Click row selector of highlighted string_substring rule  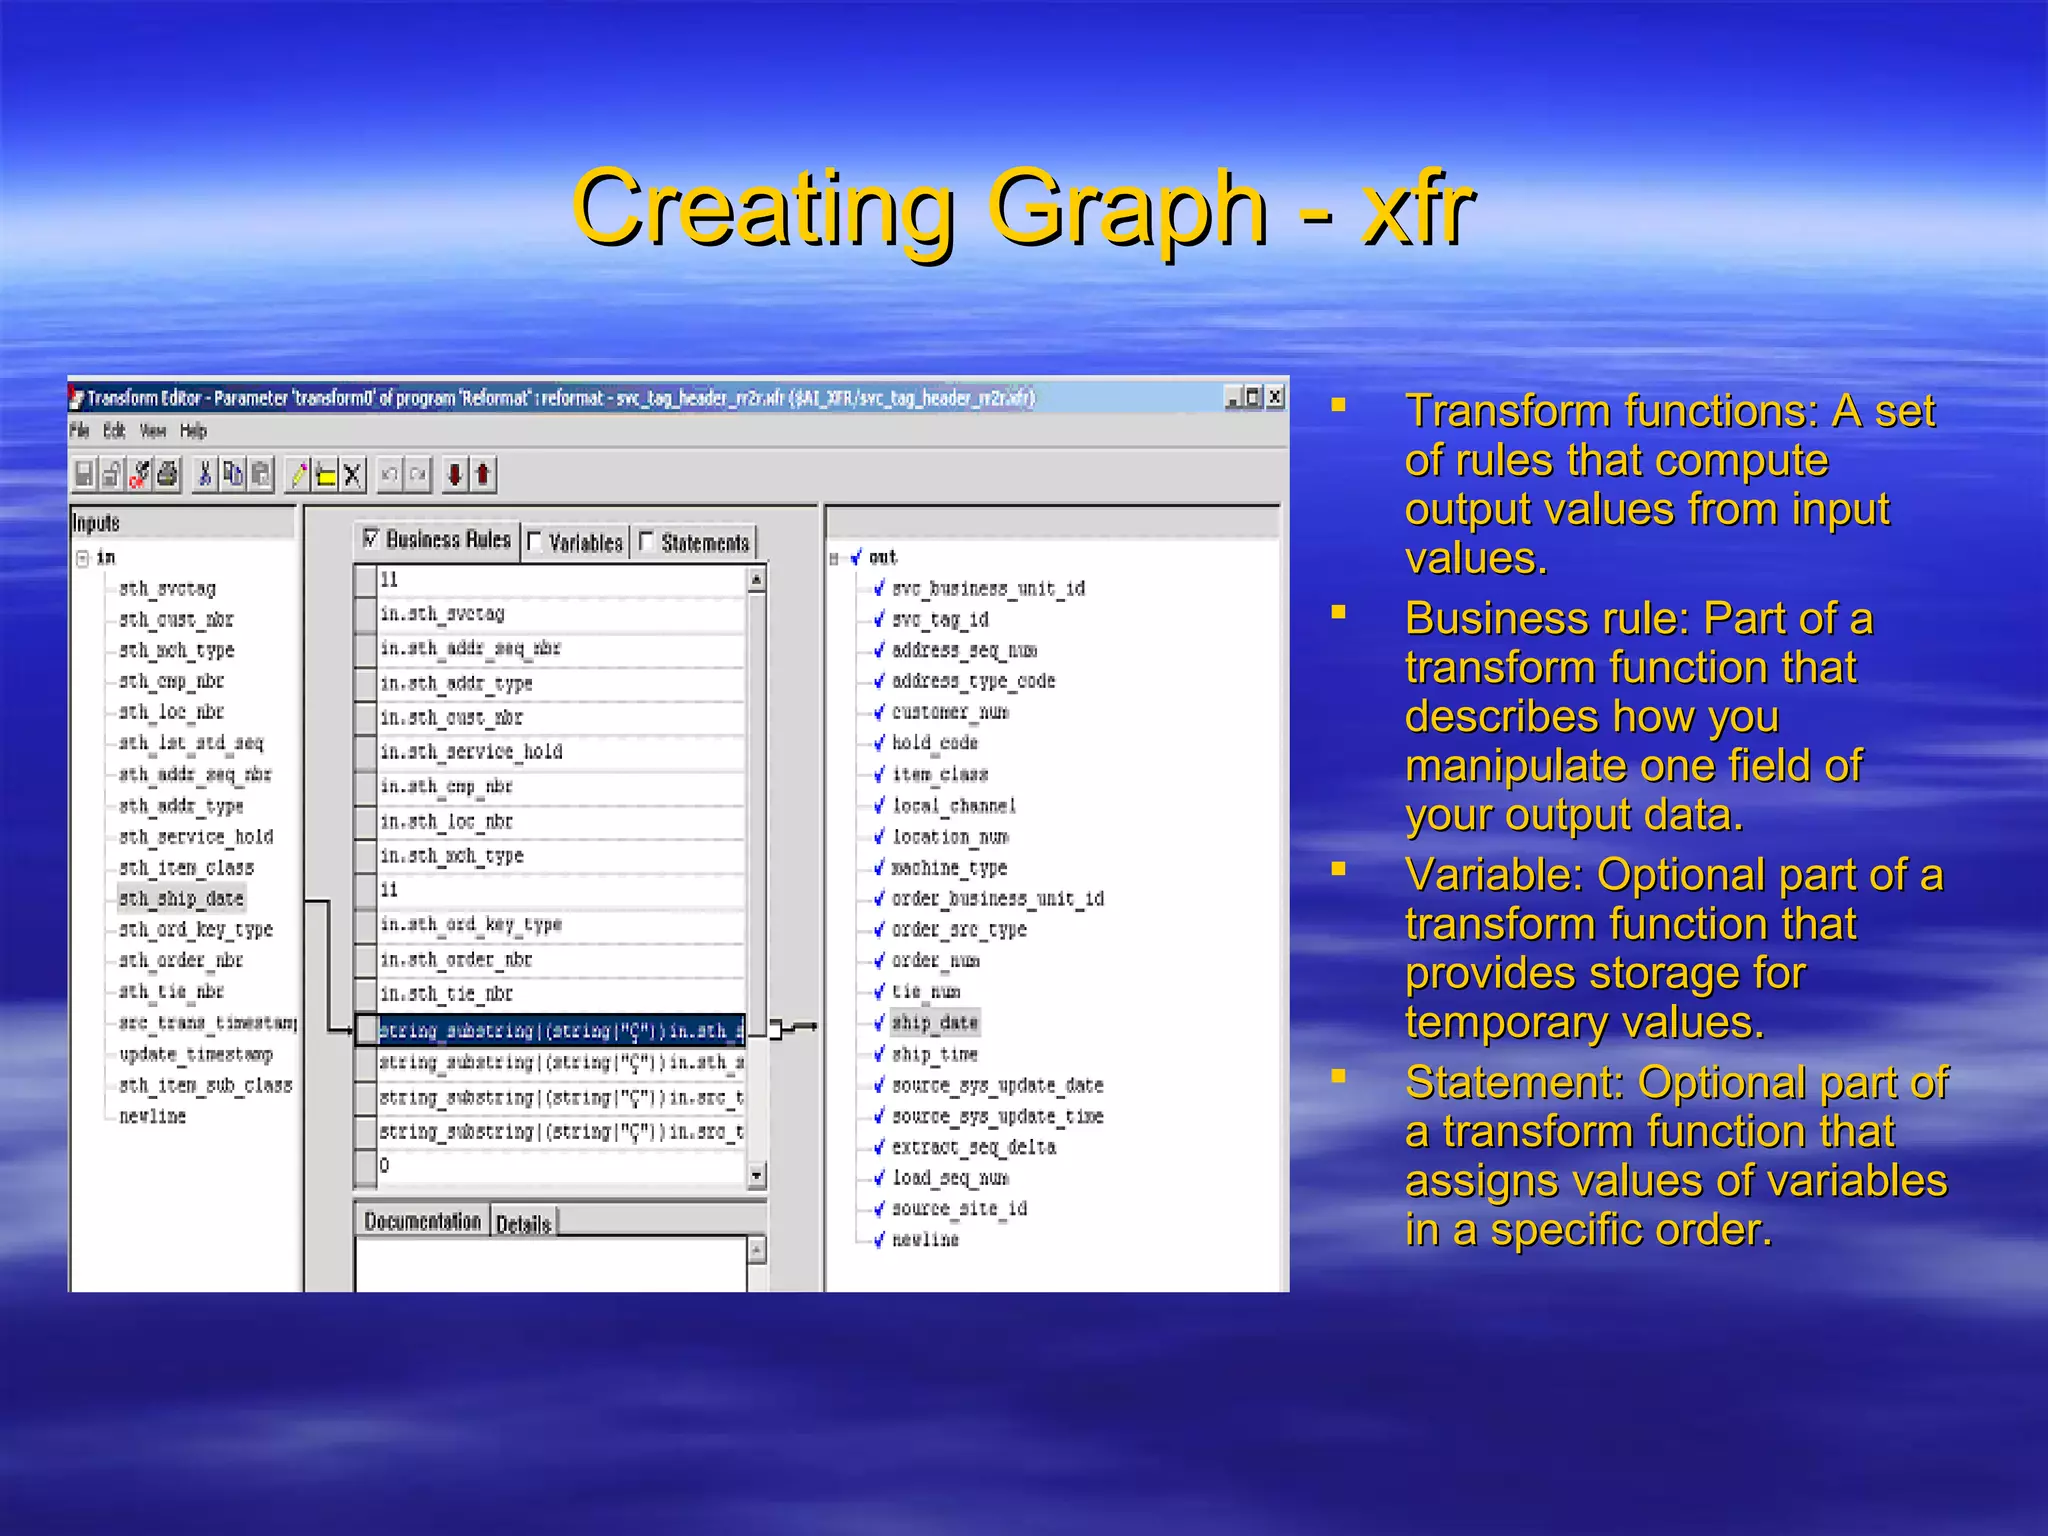tap(367, 1030)
